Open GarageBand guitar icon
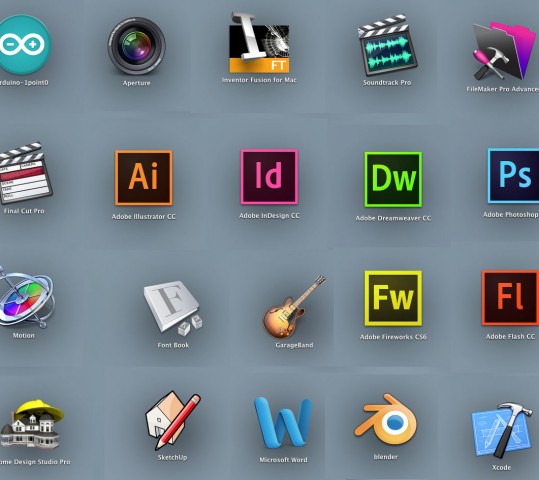Image resolution: width=539 pixels, height=480 pixels. point(294,307)
